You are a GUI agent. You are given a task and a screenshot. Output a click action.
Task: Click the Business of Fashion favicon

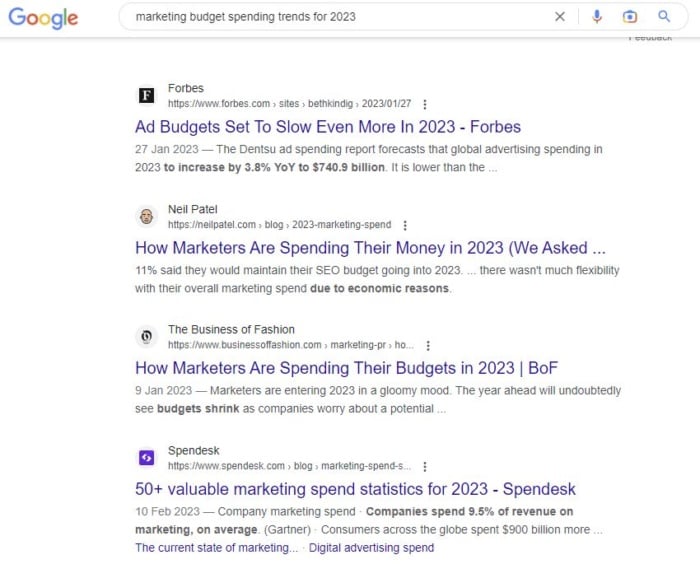click(x=146, y=337)
